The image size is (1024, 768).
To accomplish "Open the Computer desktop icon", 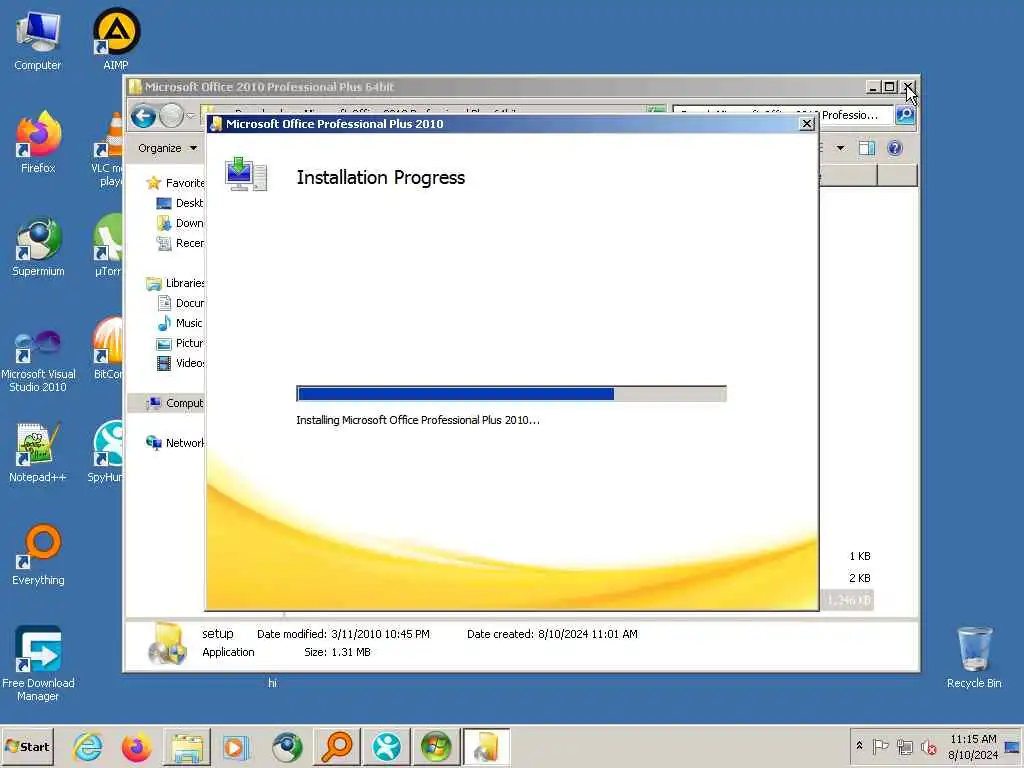I will [37, 40].
